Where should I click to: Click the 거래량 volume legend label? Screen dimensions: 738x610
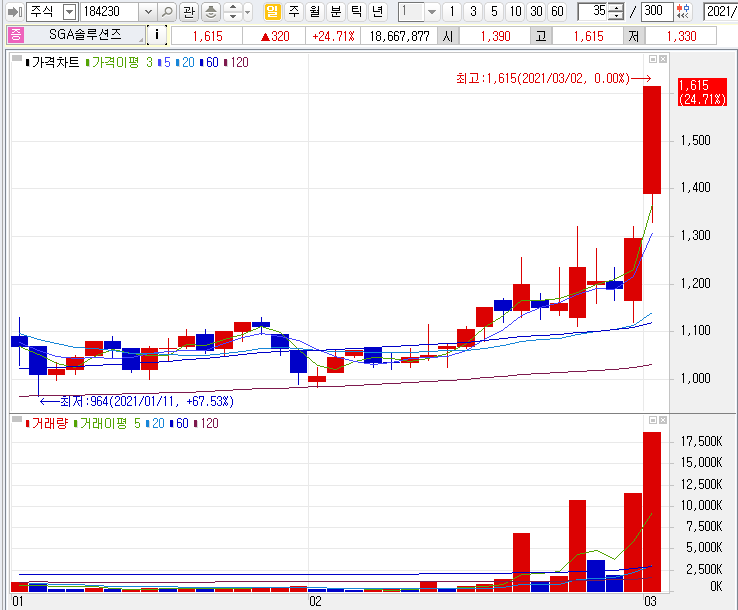(x=49, y=424)
